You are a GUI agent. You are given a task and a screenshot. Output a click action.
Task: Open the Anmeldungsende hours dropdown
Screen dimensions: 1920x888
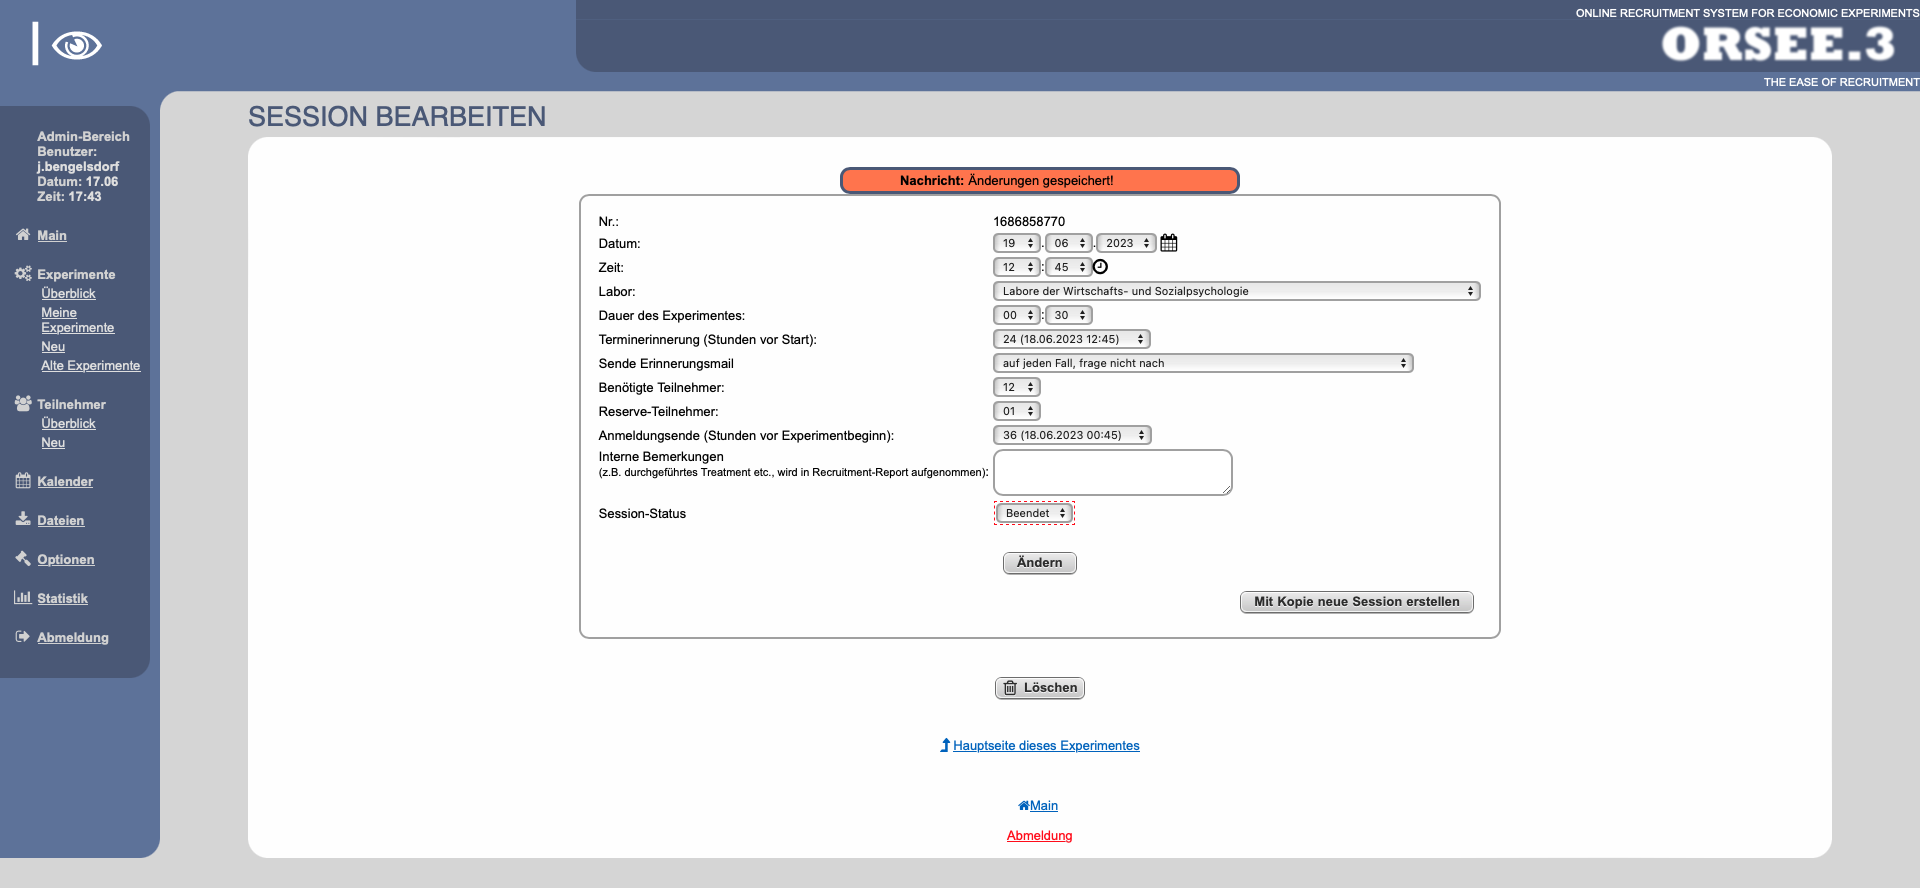click(x=1071, y=435)
